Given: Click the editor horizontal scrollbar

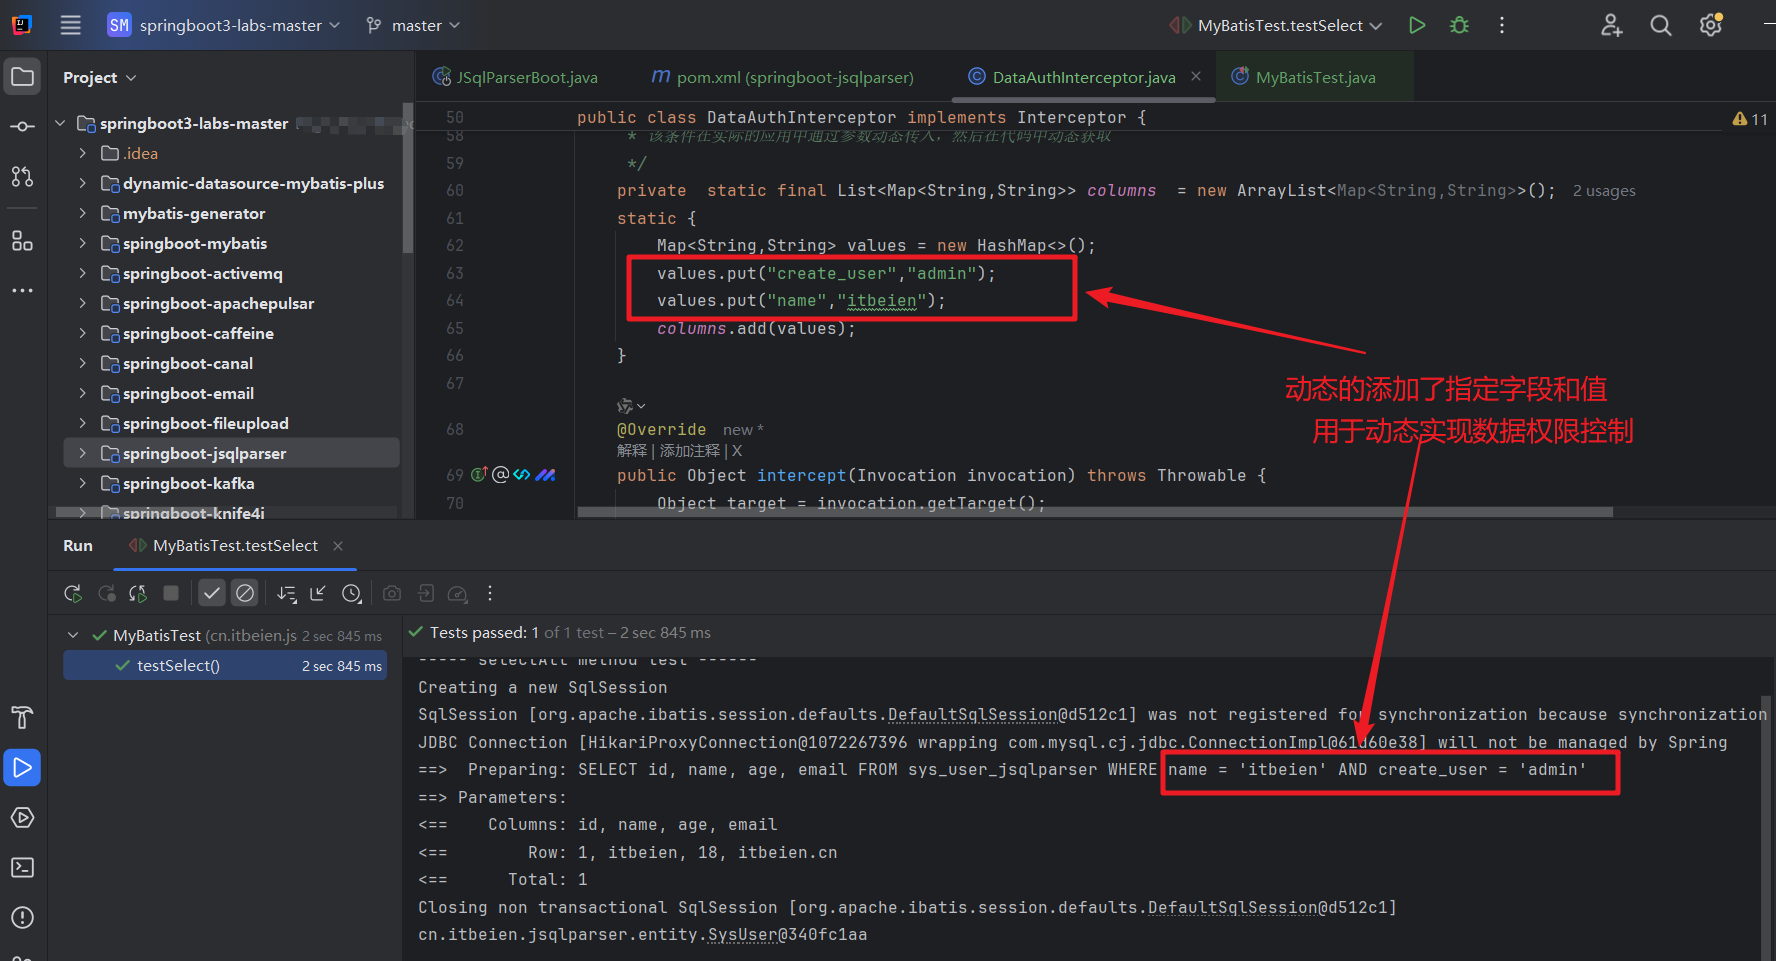Looking at the screenshot, I should tap(1095, 512).
